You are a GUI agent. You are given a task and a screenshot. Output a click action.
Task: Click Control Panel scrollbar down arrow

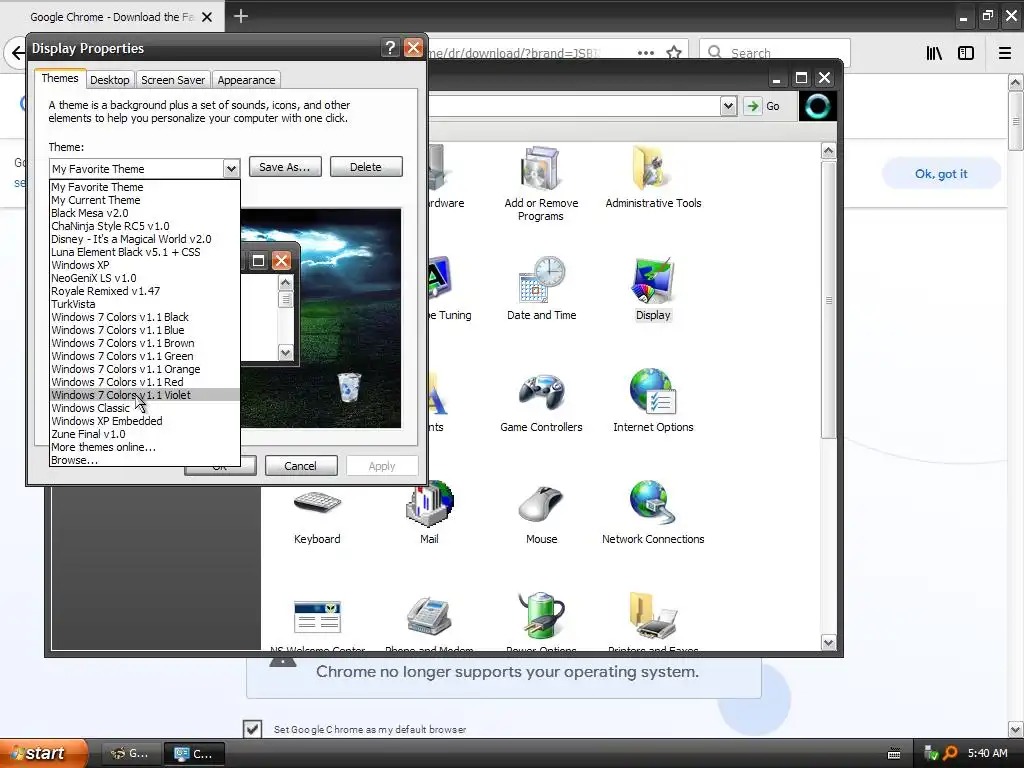point(828,643)
